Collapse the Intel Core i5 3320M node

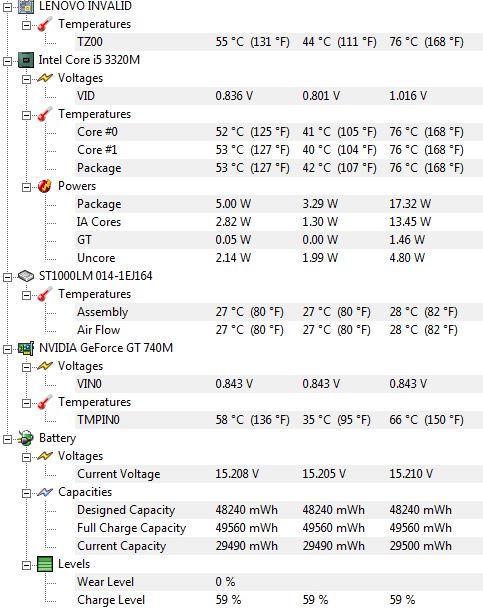coord(7,61)
